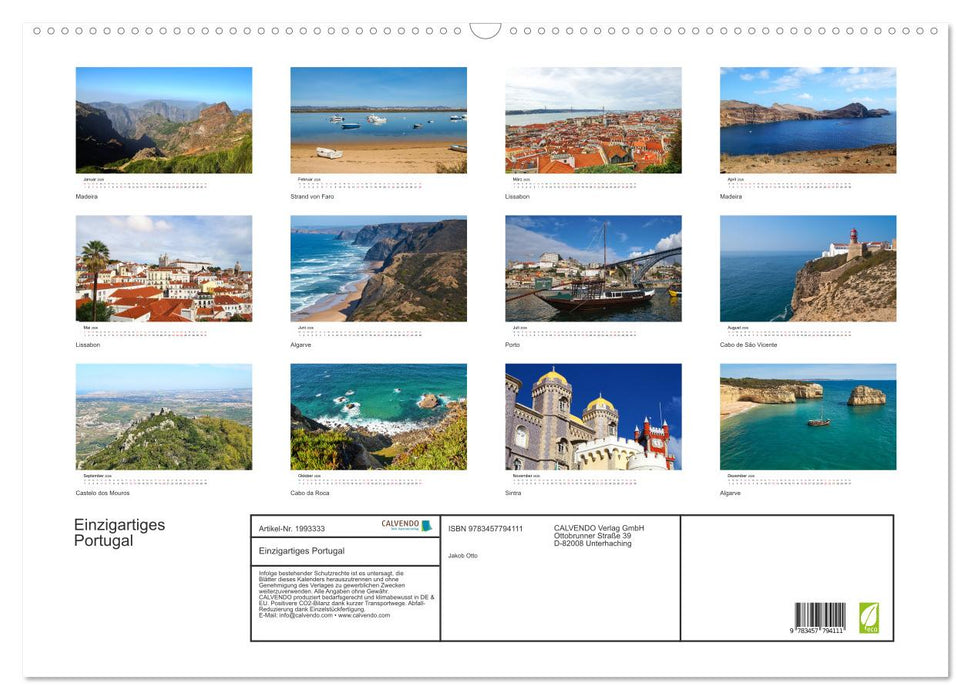The width and height of the screenshot is (971, 700).
Task: Click the ISBN 9783457794111 text
Action: click(486, 527)
